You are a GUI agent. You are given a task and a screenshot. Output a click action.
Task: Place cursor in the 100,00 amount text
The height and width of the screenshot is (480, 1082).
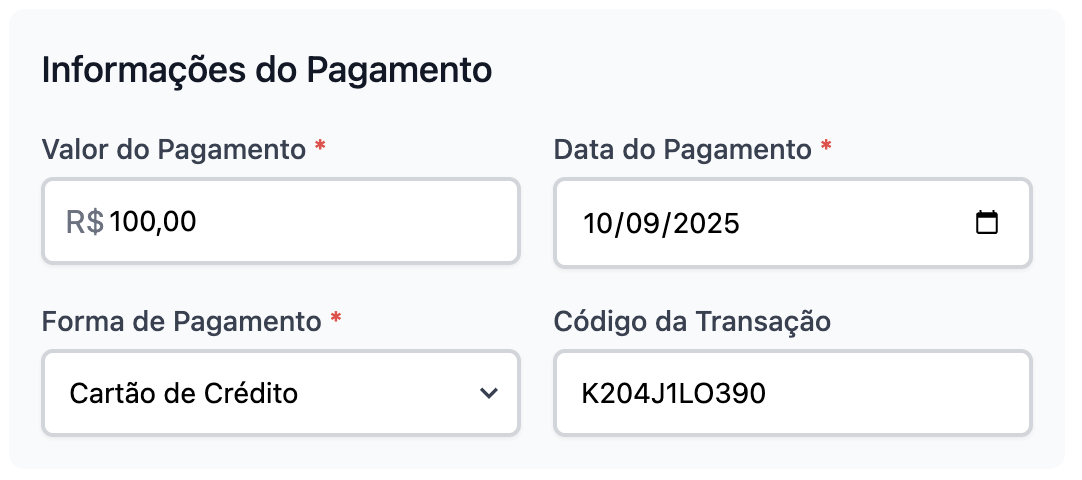[x=153, y=222]
